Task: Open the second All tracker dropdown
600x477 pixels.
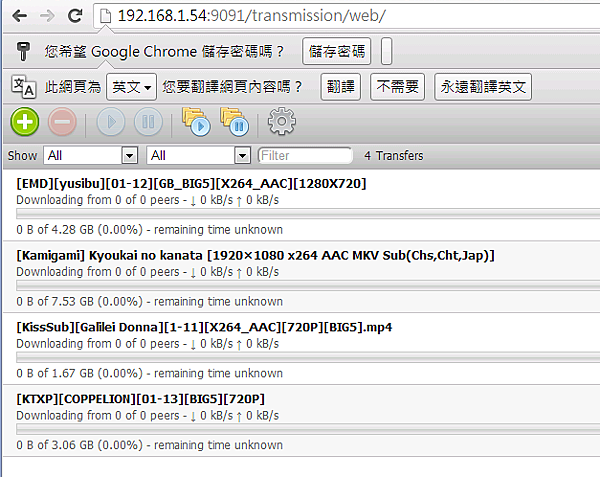Action: (x=199, y=156)
